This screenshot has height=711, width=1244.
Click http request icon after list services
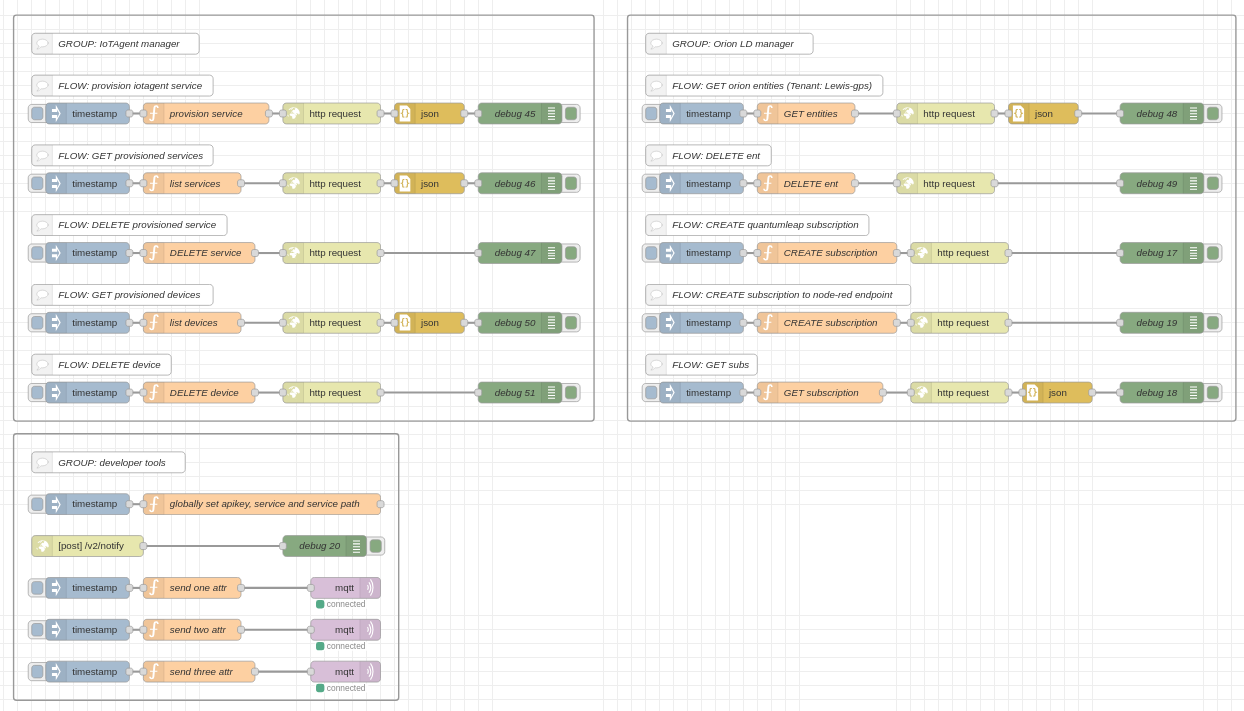pyautogui.click(x=294, y=184)
